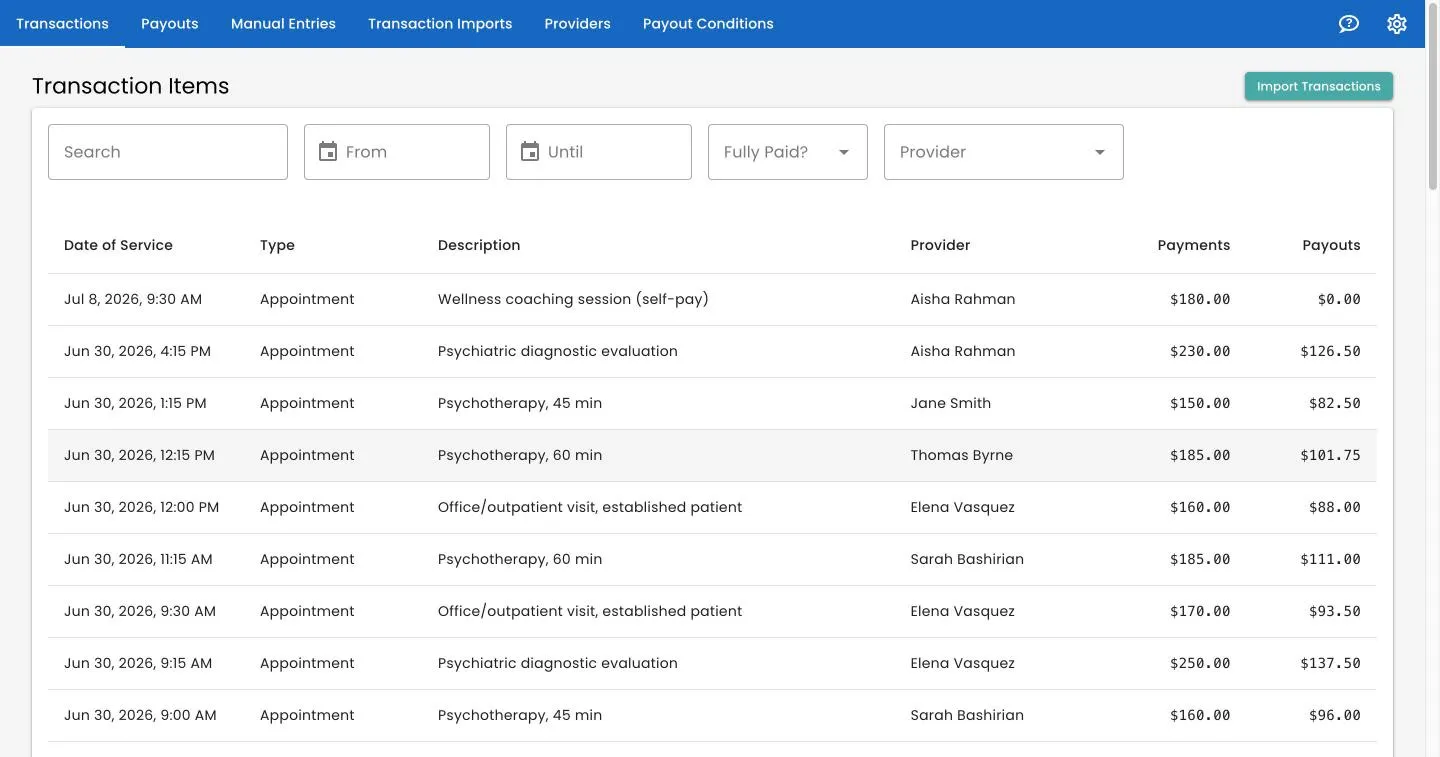The height and width of the screenshot is (757, 1440).
Task: Click the From date field
Action: pos(397,152)
